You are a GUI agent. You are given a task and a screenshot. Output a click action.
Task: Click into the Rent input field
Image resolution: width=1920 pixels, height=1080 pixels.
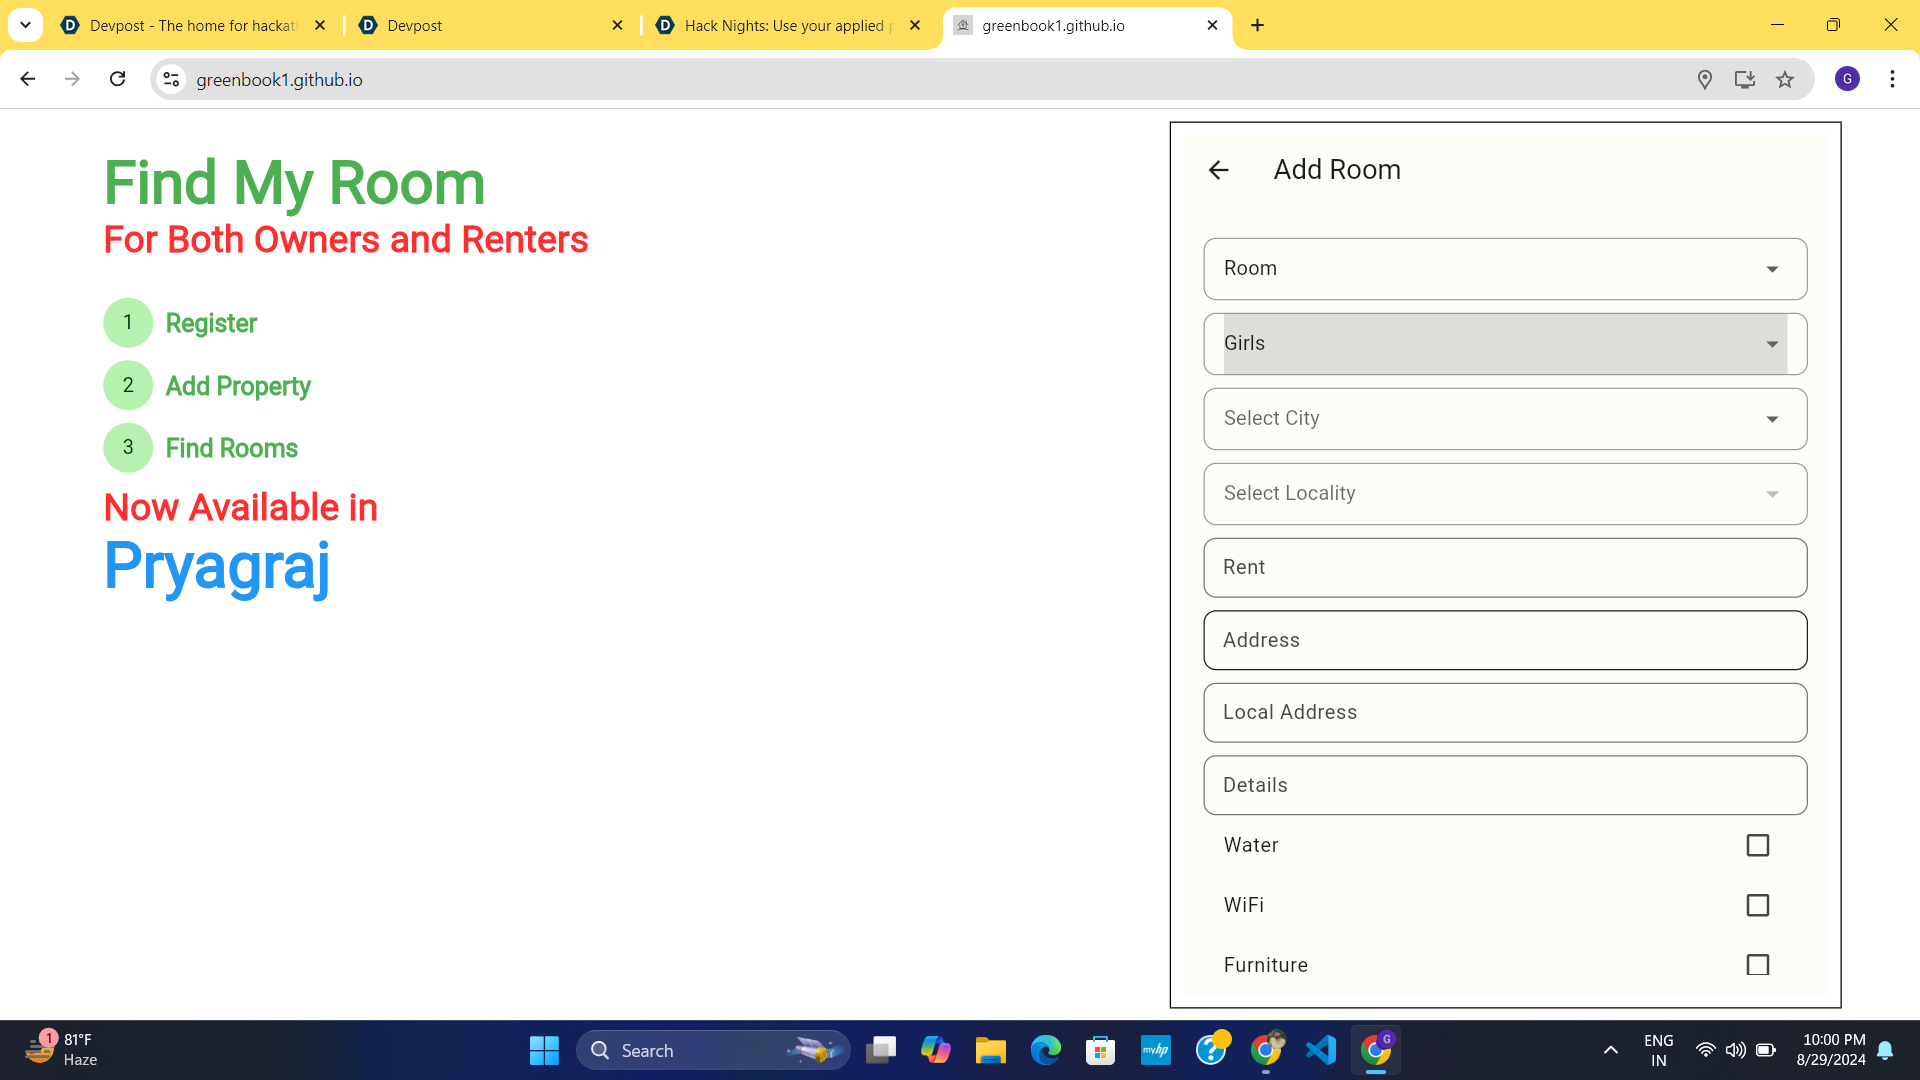(x=1504, y=568)
